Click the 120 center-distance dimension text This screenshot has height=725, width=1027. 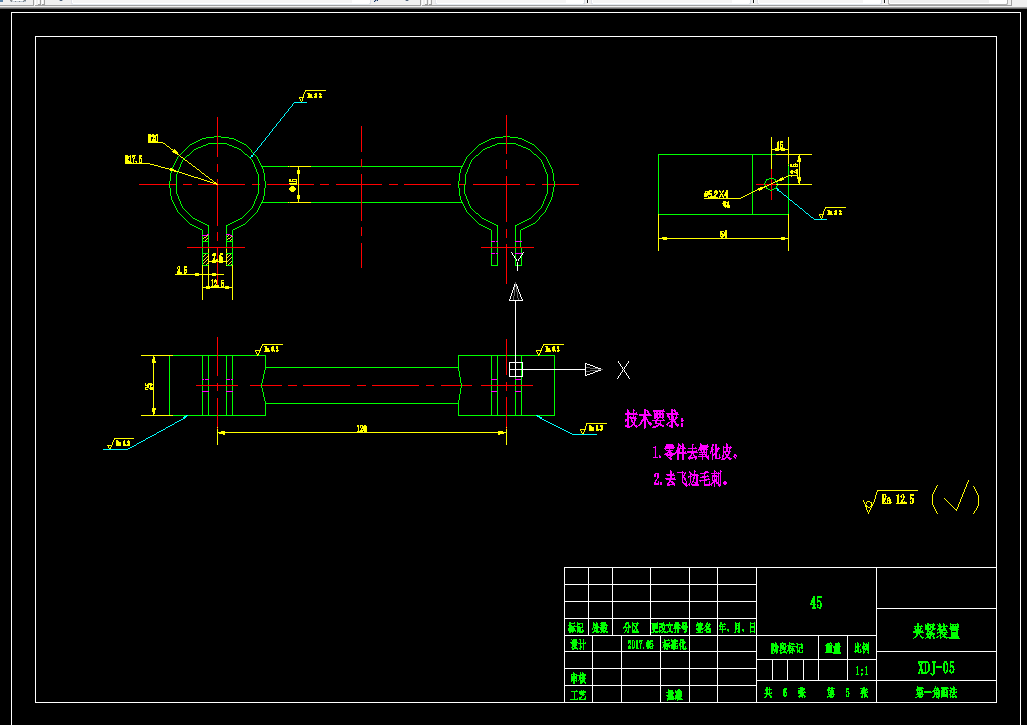coord(362,429)
